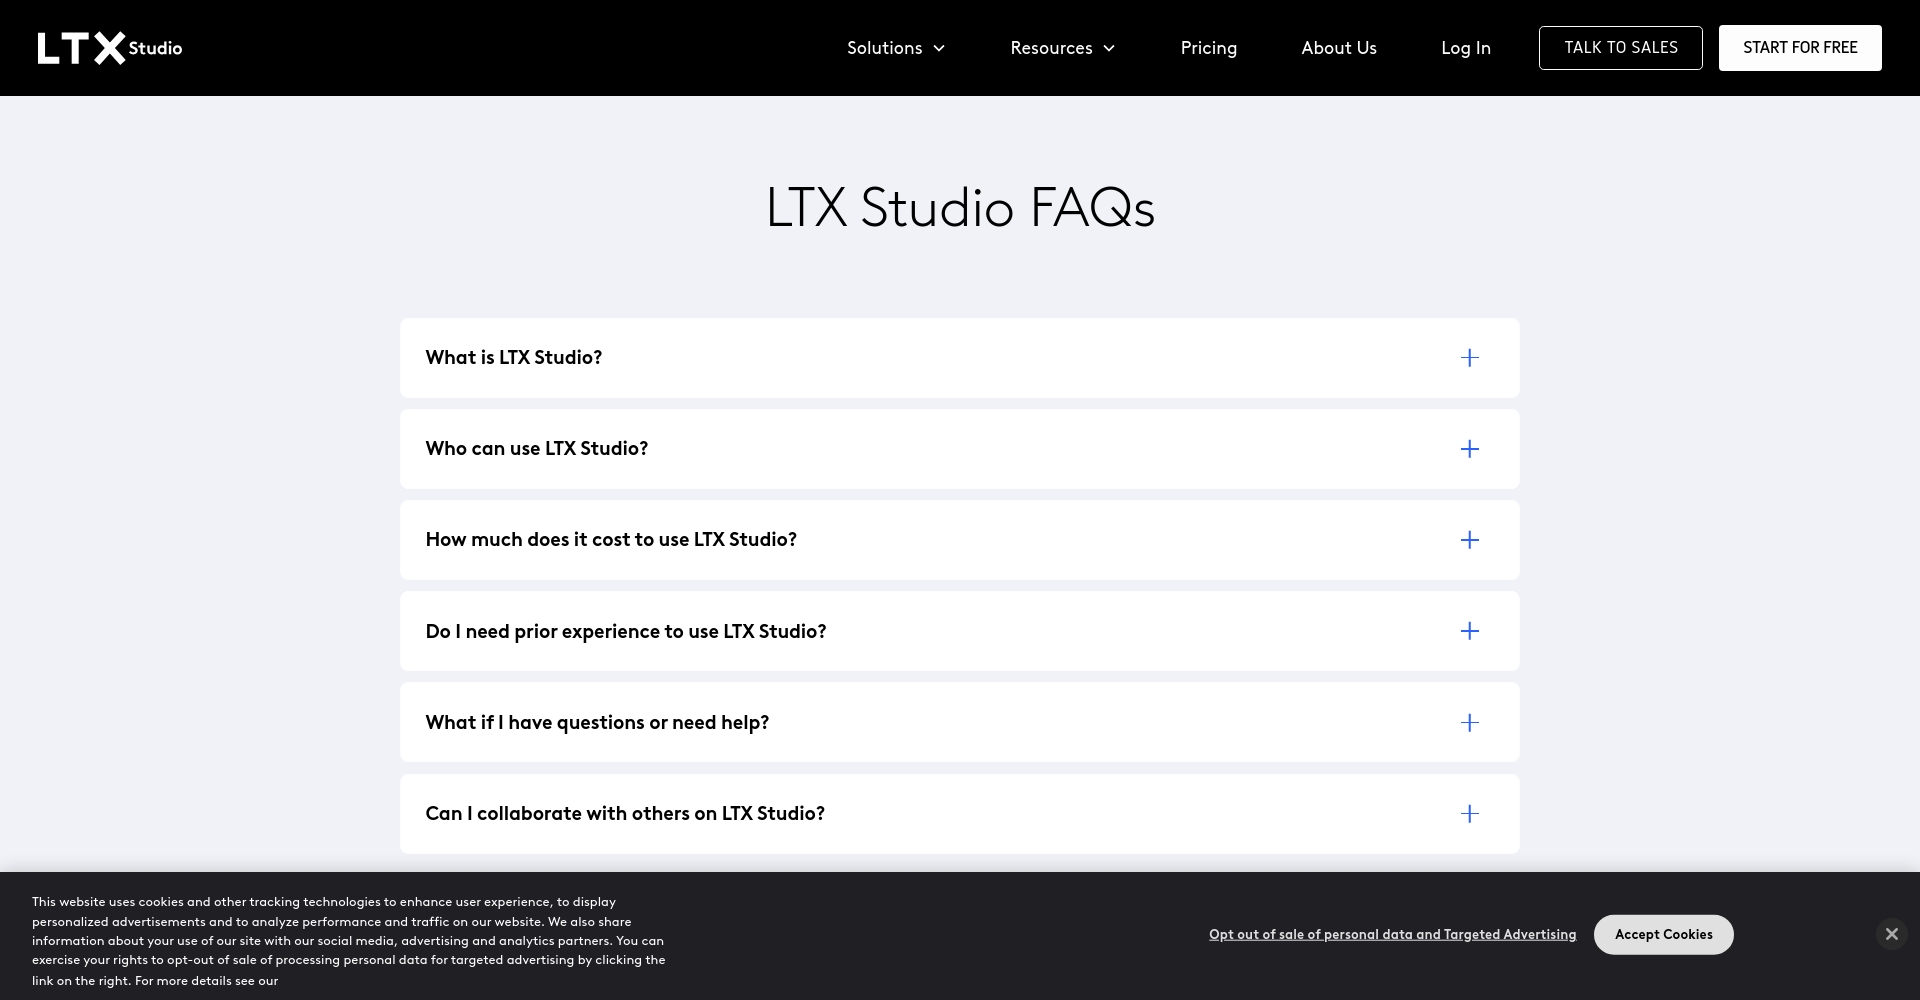
Task: Expand the plus icon for questions or need help
Action: pyautogui.click(x=1469, y=723)
